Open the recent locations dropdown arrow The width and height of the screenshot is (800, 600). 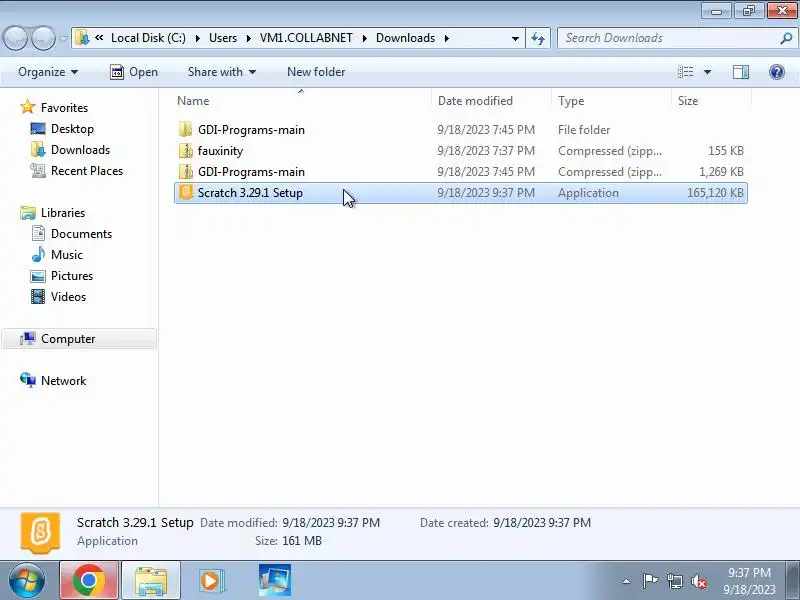click(x=63, y=38)
